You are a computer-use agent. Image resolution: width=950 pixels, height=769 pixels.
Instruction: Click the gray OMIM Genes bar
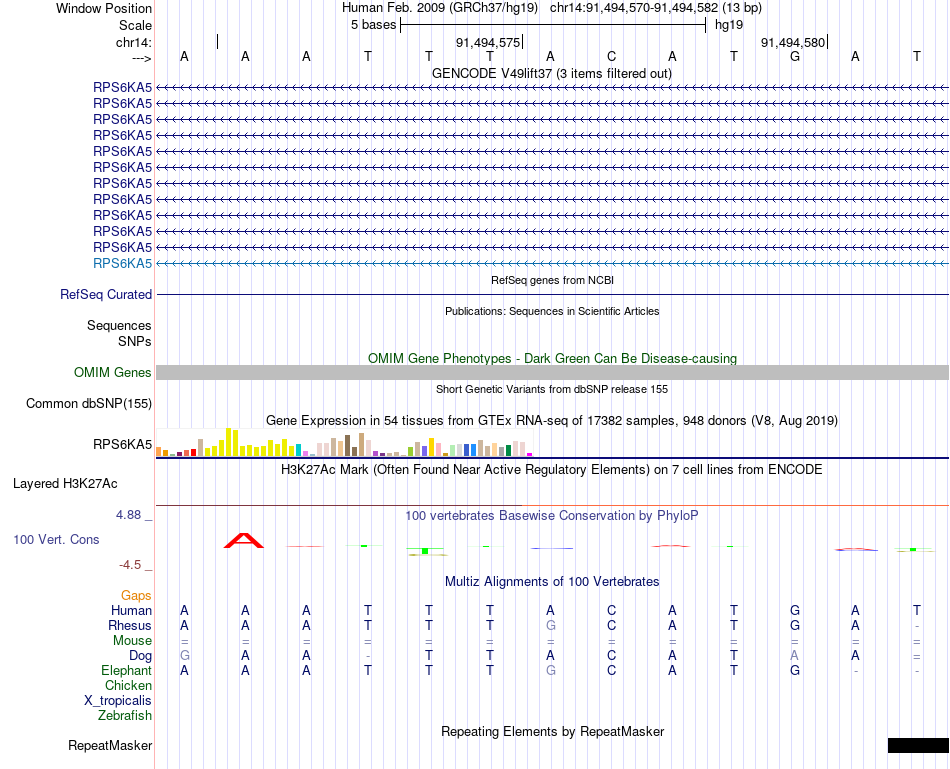(x=552, y=373)
